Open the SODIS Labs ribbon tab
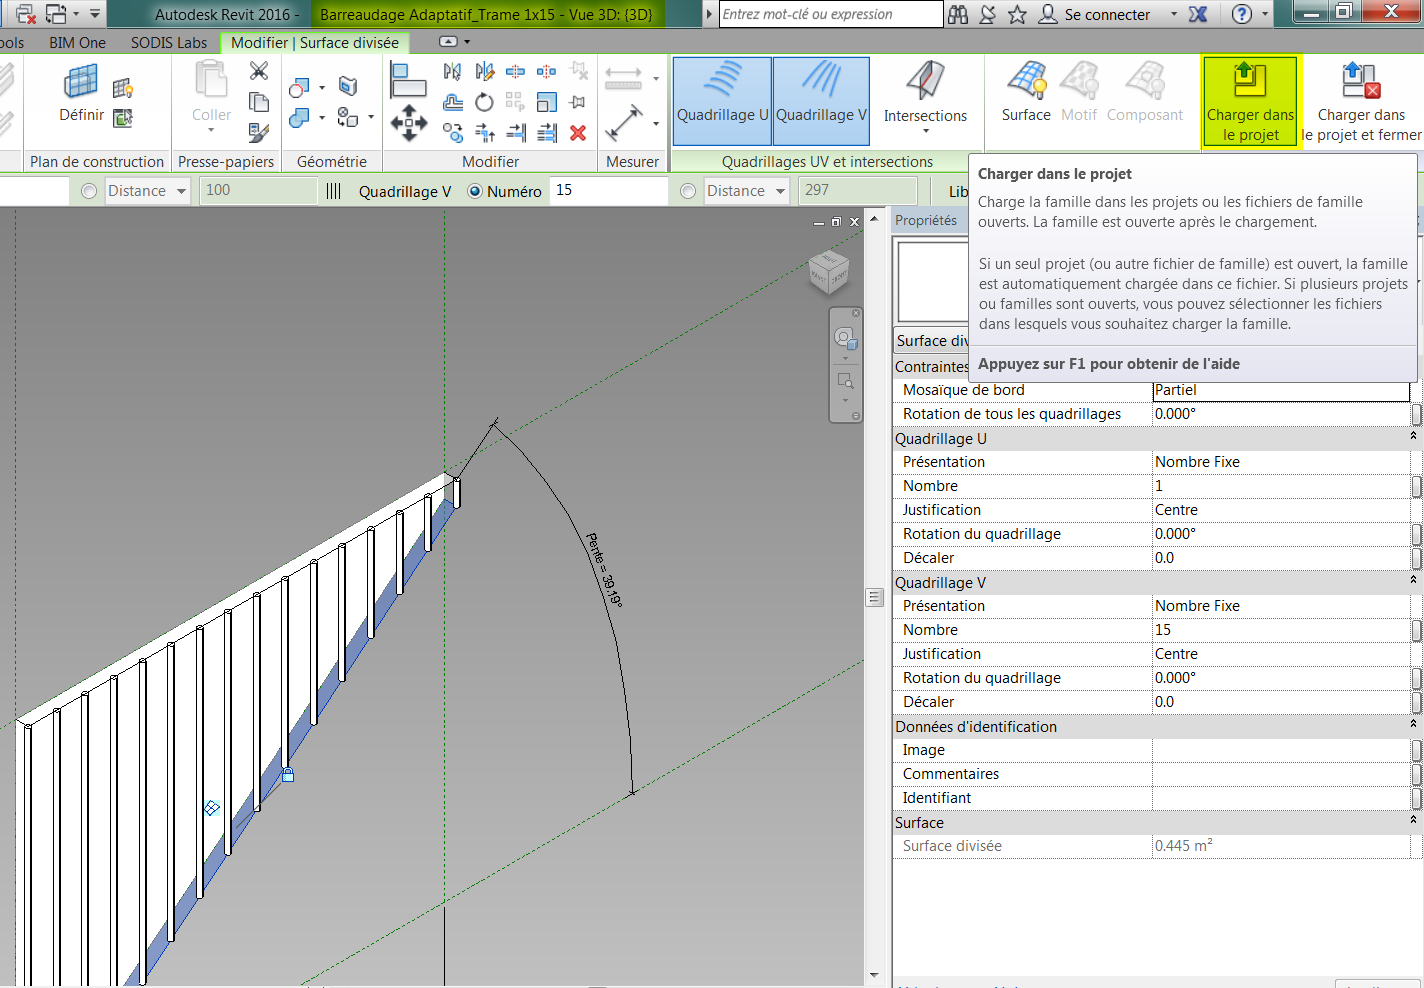 click(168, 43)
